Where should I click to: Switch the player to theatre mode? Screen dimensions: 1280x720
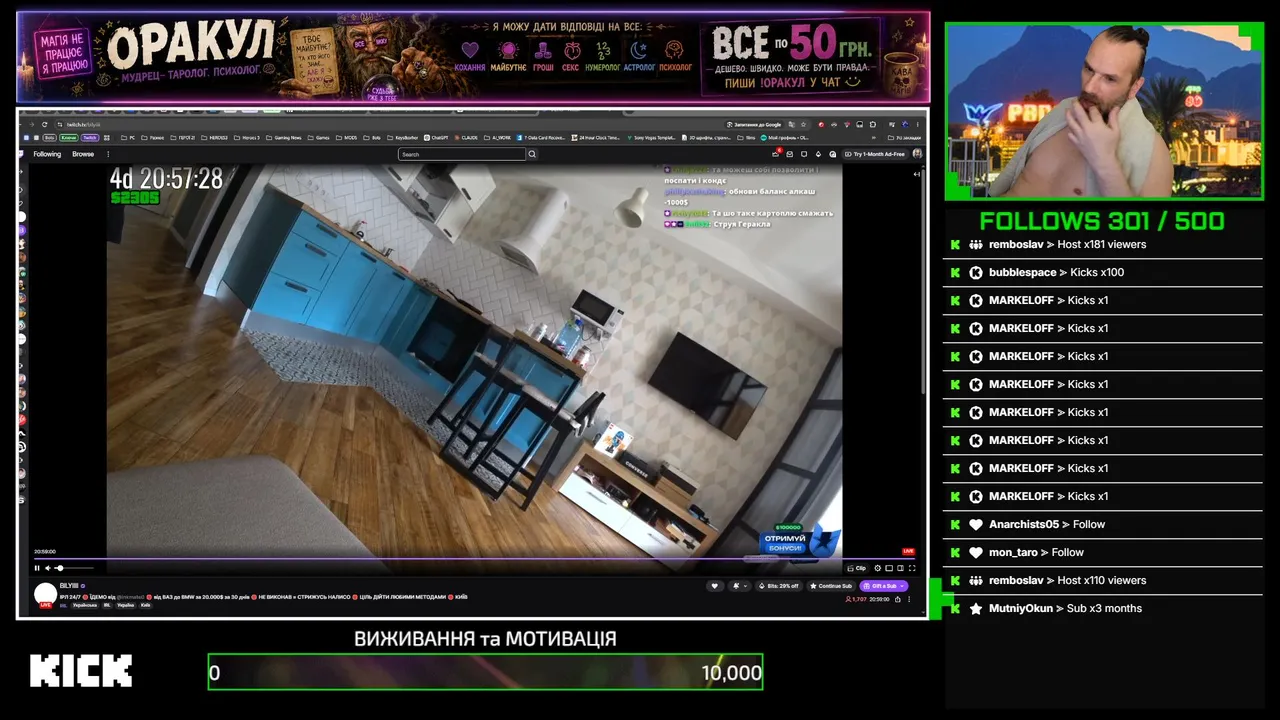[x=900, y=568]
